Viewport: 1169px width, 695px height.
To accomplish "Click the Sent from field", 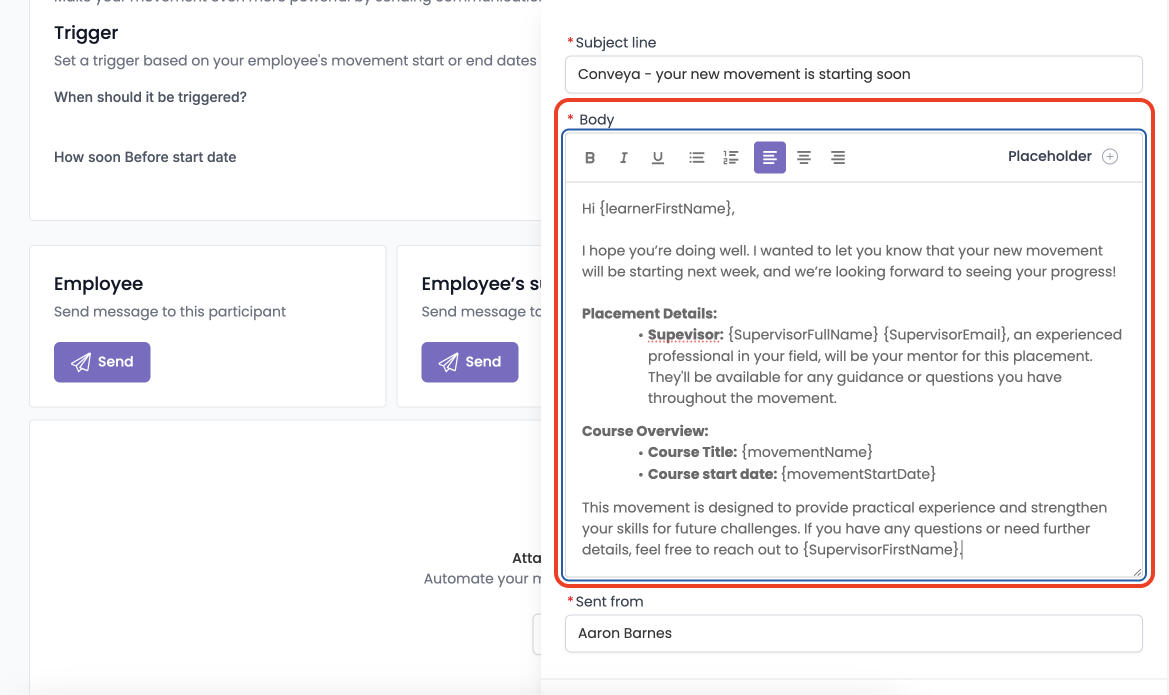I will click(x=854, y=633).
